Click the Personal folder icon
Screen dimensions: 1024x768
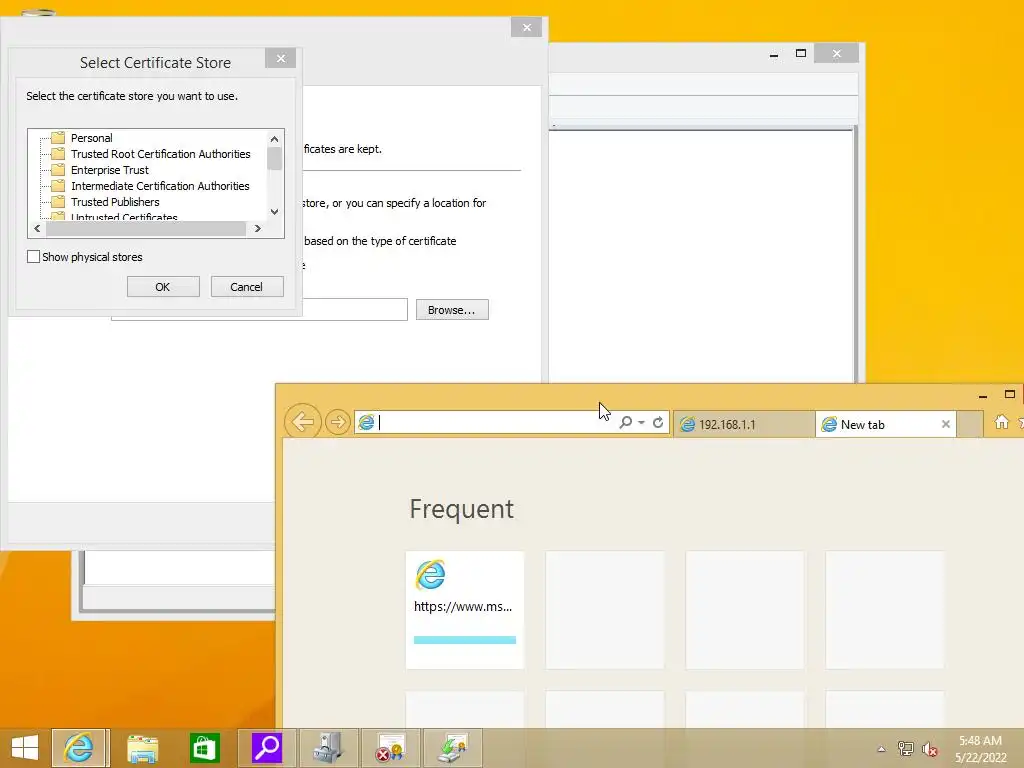[58, 138]
